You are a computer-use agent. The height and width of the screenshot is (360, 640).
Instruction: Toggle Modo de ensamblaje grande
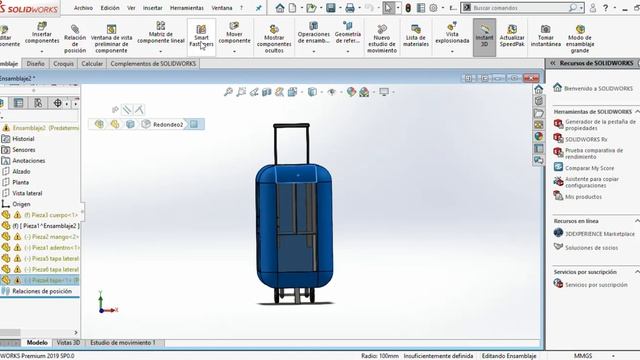(x=580, y=39)
